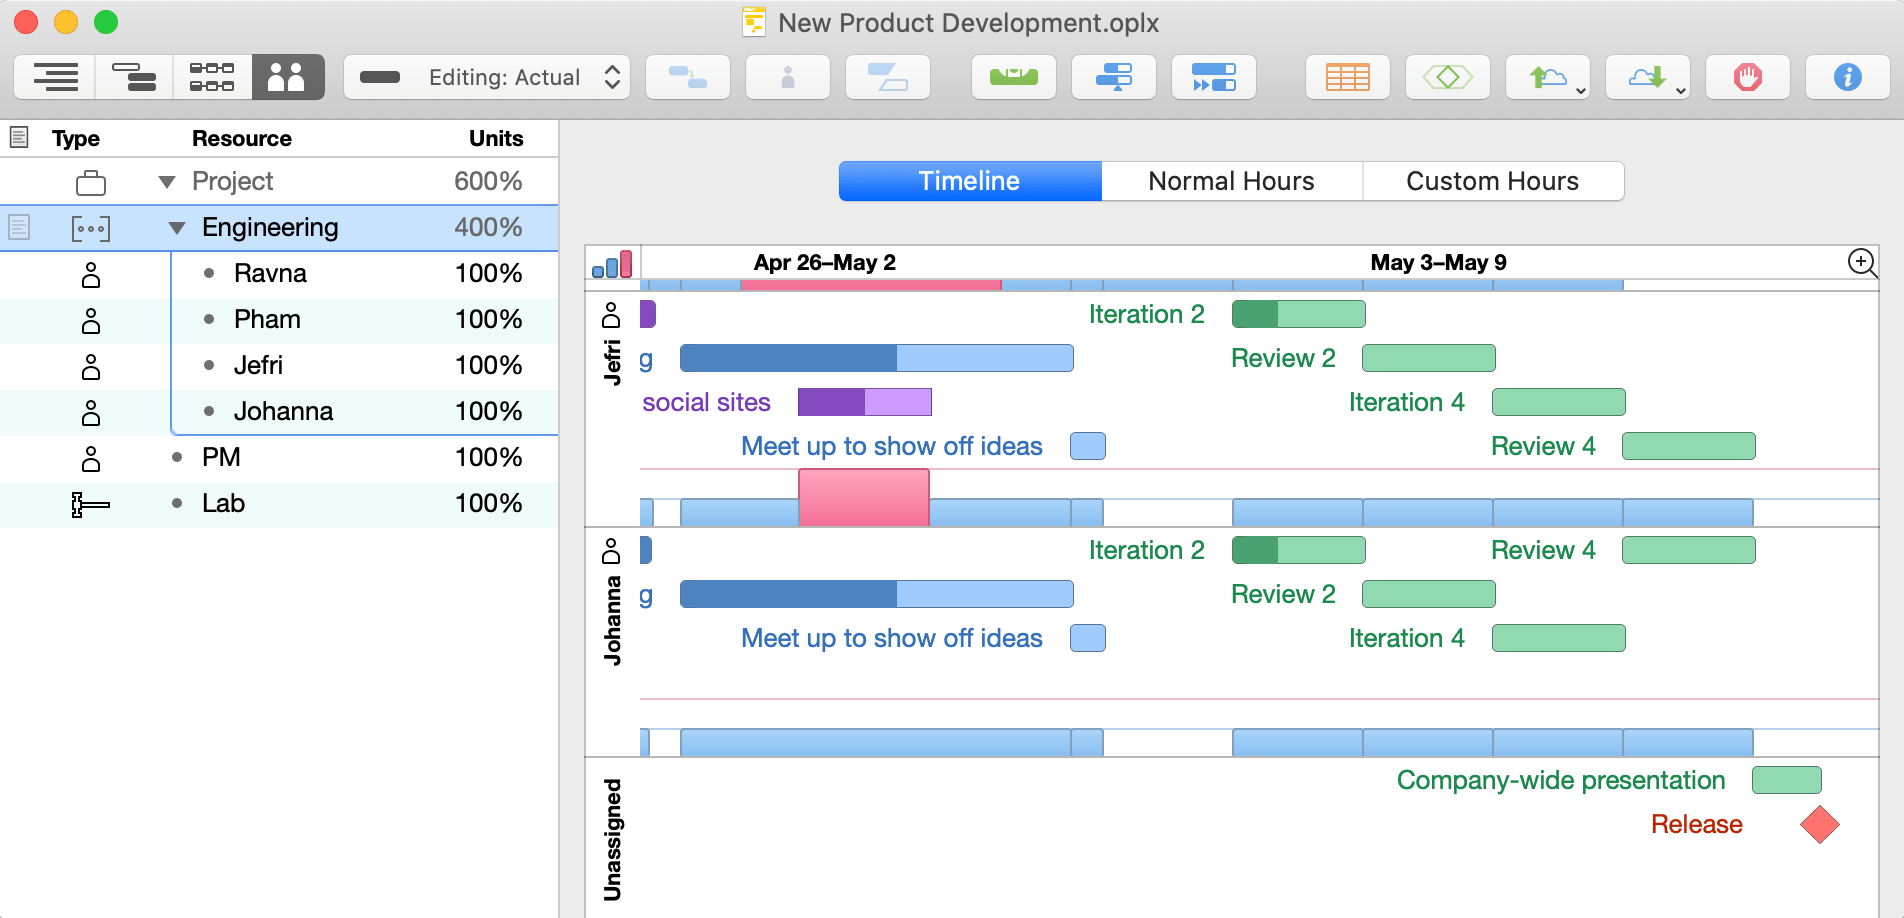Click the resource load histogram icon
1904x918 pixels.
(x=612, y=264)
